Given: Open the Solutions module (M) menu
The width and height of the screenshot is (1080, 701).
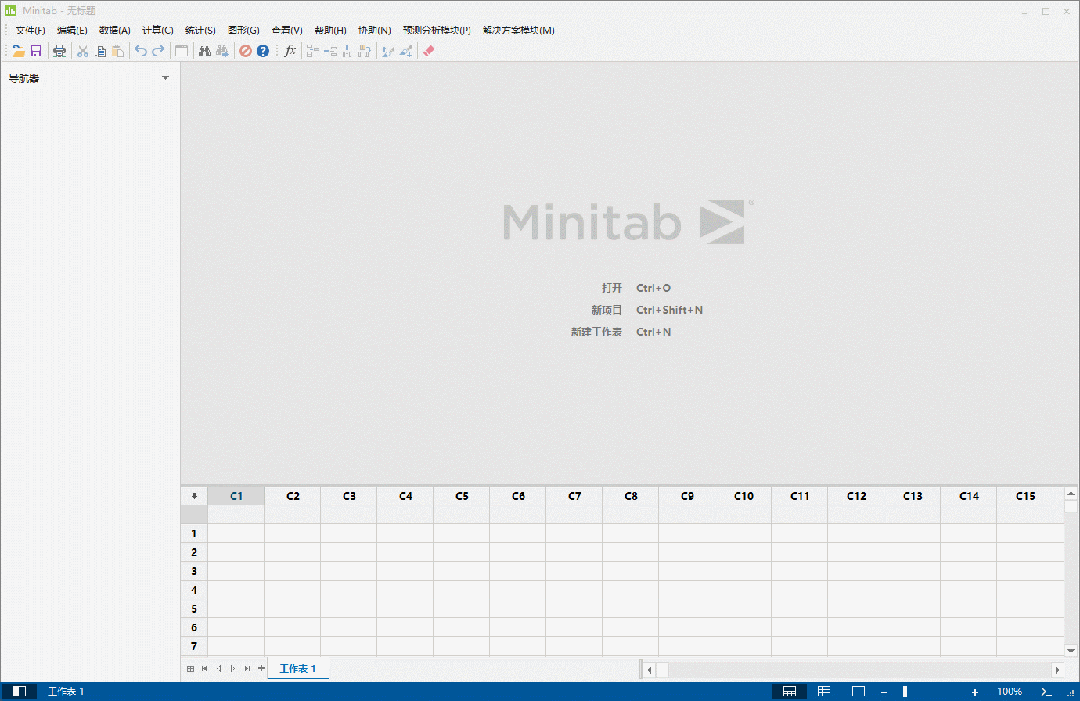Looking at the screenshot, I should click(519, 30).
